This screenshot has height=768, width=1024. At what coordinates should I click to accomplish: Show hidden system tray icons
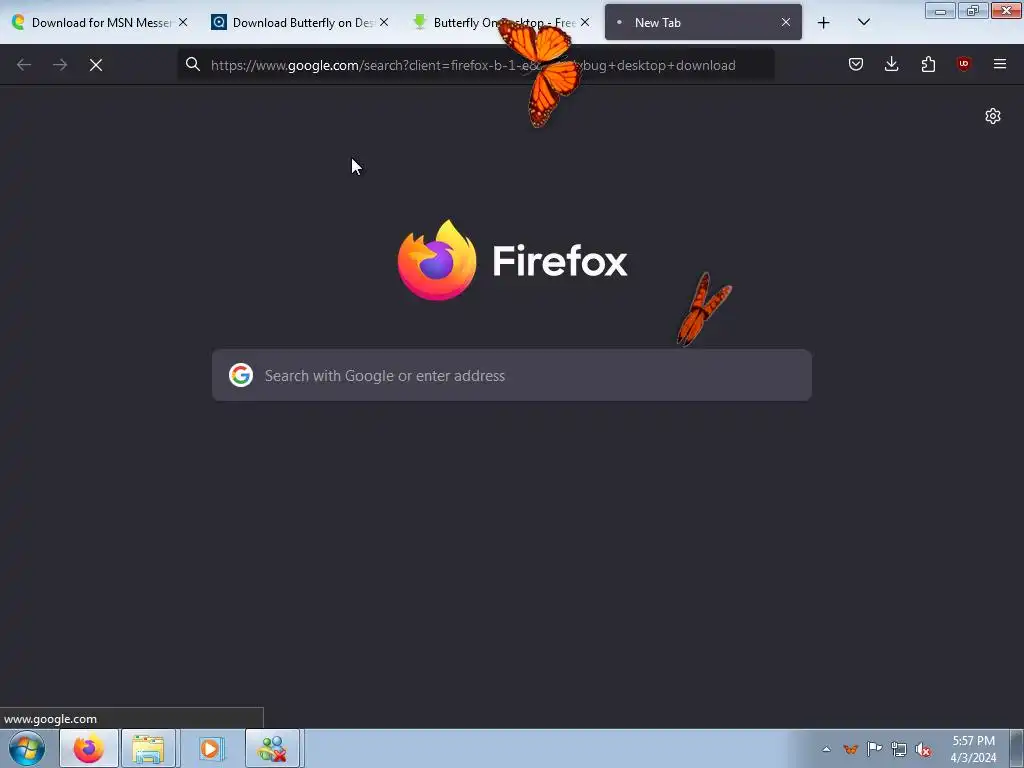(x=826, y=749)
